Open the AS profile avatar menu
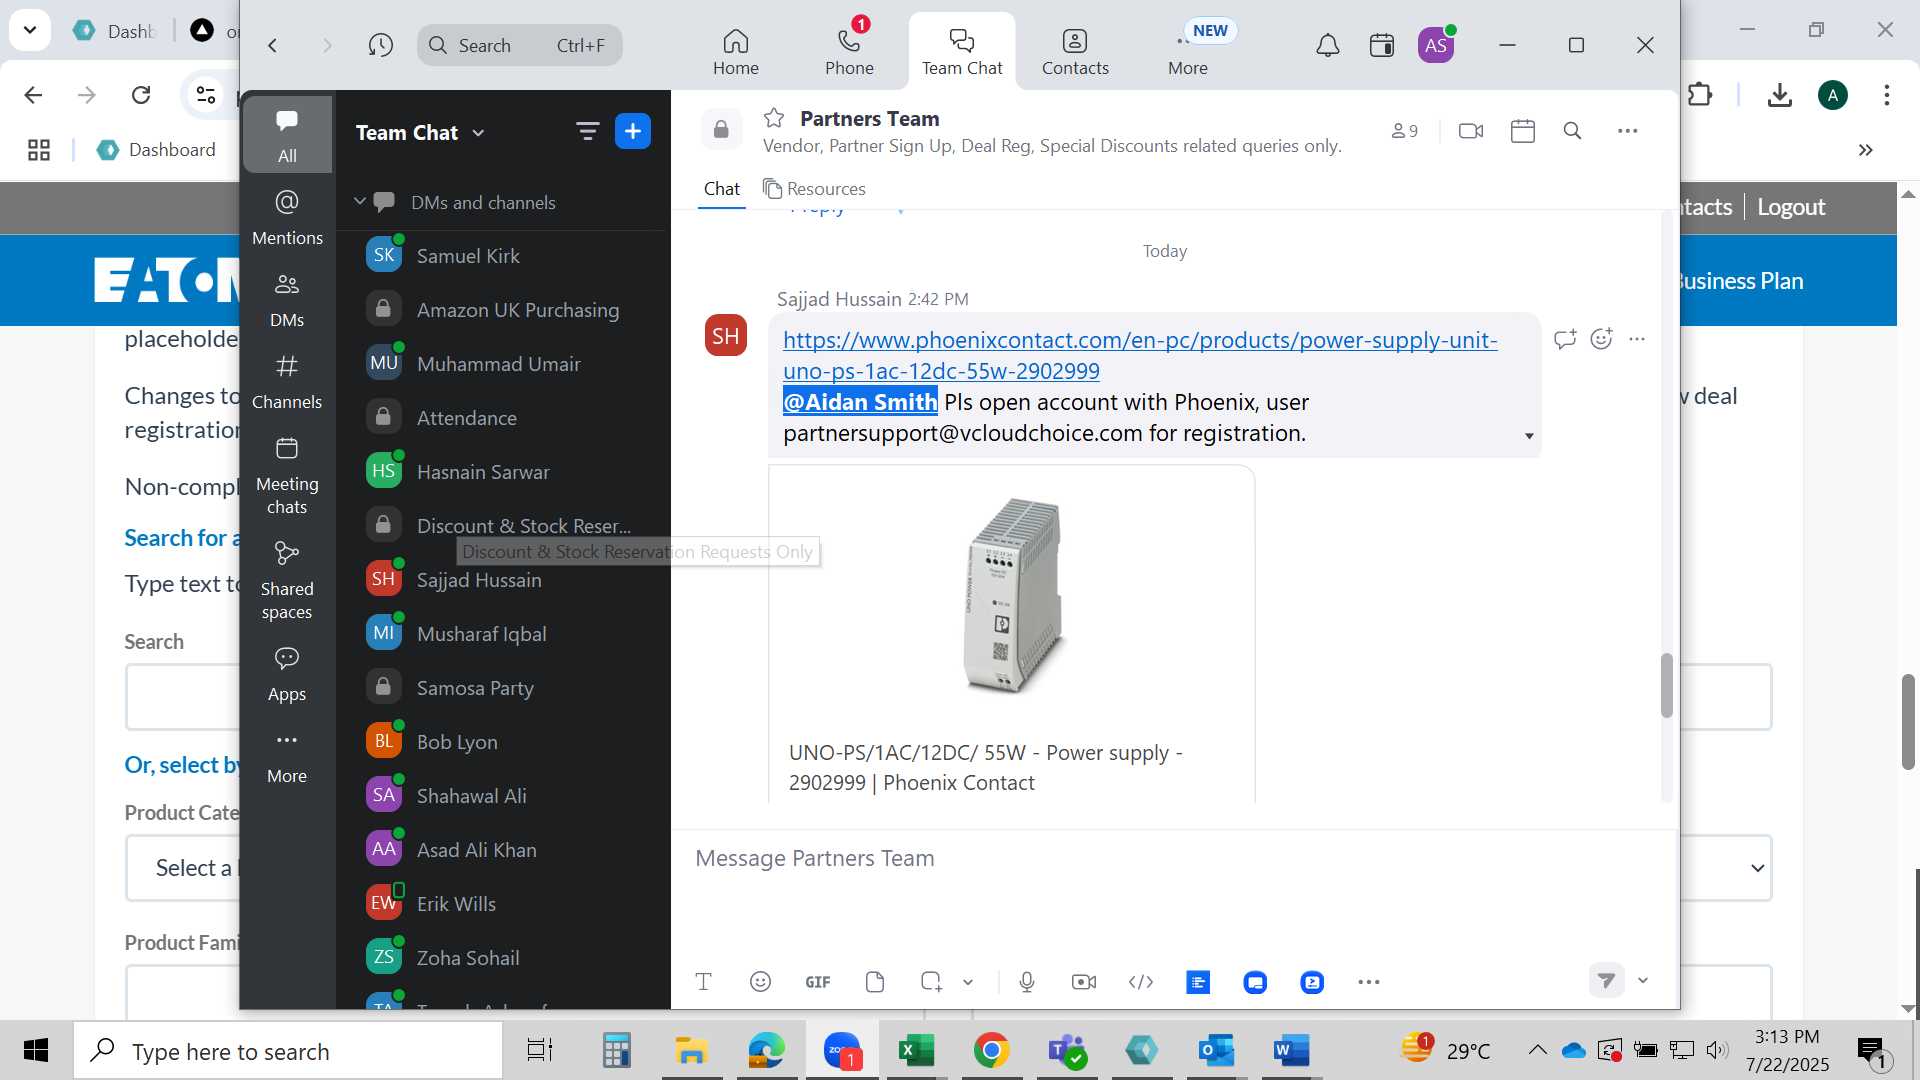This screenshot has width=1920, height=1080. [x=1436, y=45]
